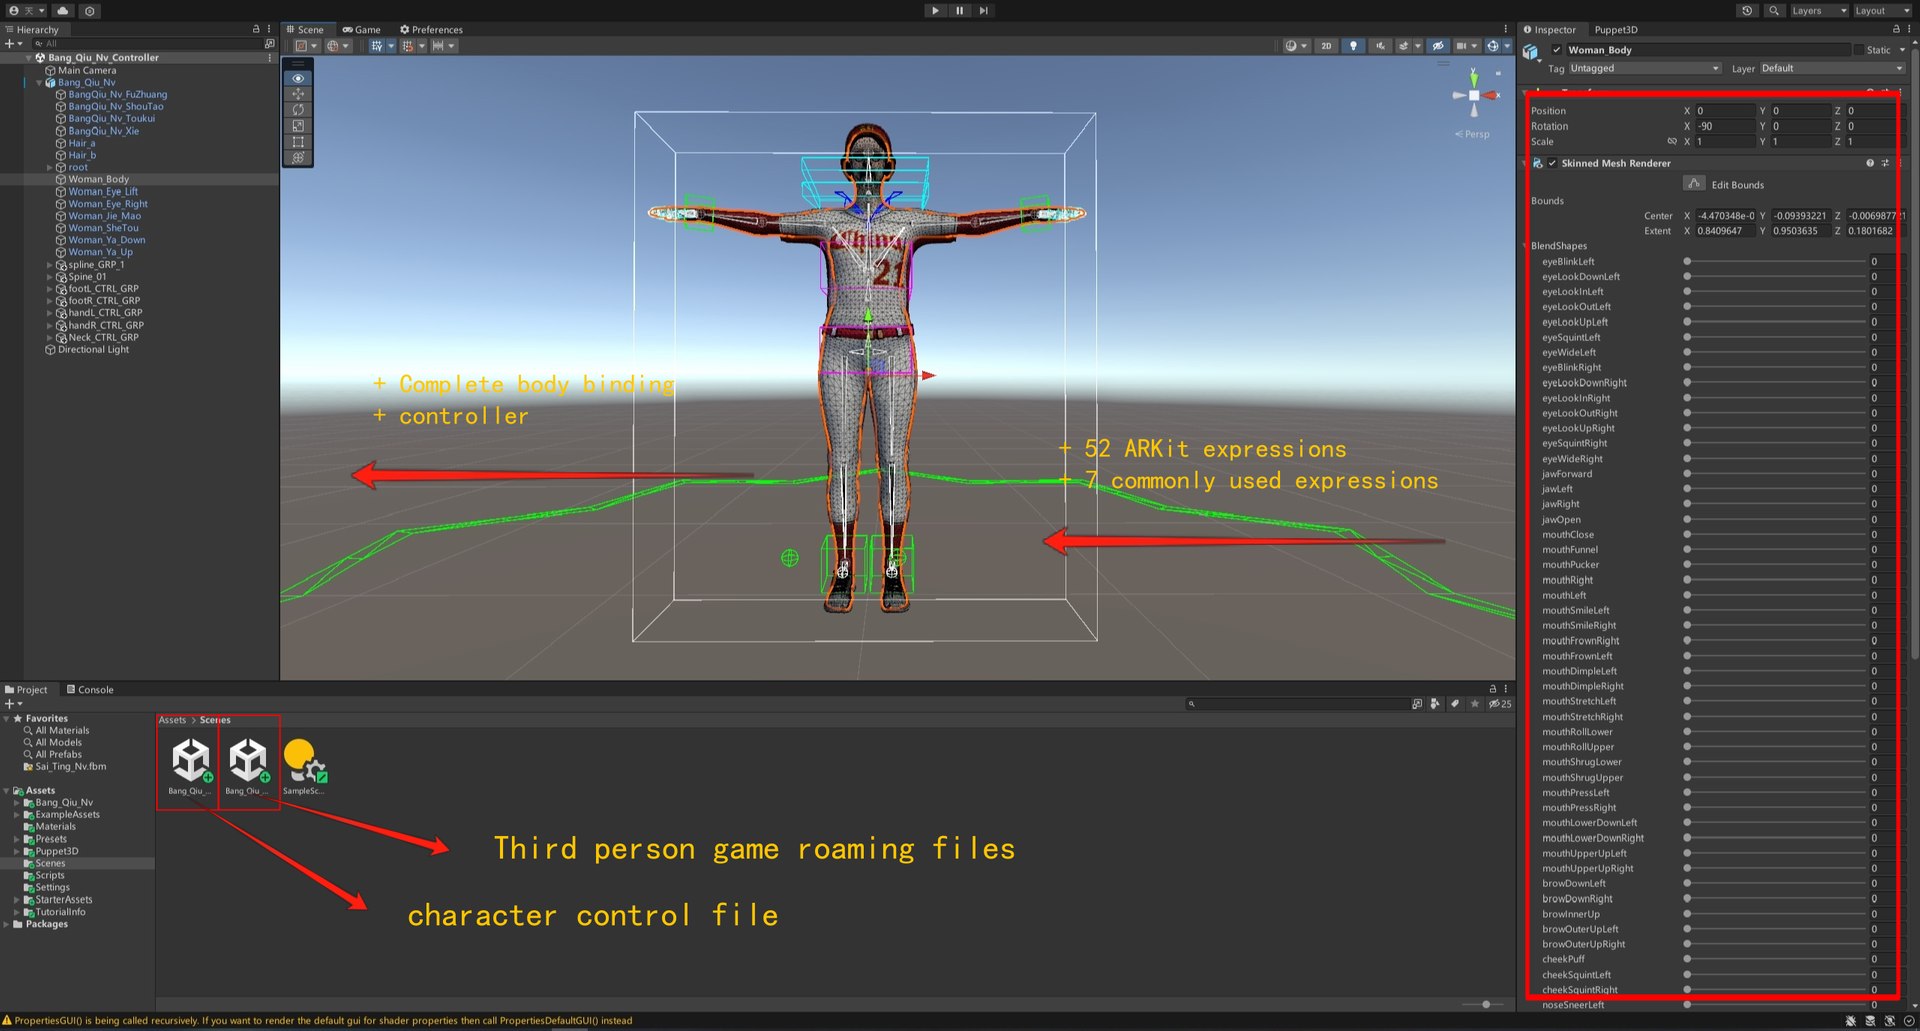Open the account dropdown in top bar
The width and height of the screenshot is (1920, 1031).
(x=27, y=10)
